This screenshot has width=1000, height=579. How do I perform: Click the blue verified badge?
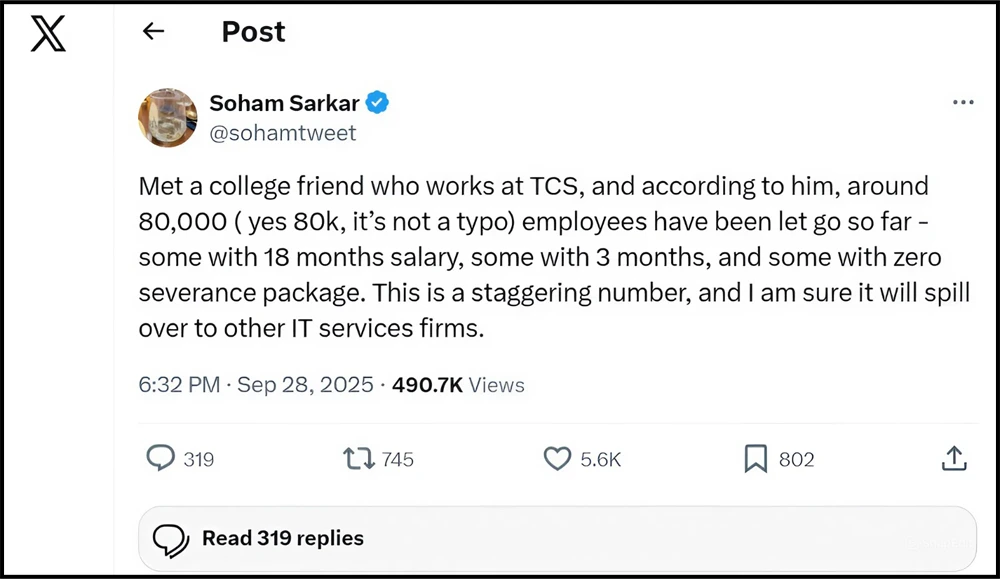click(x=378, y=103)
